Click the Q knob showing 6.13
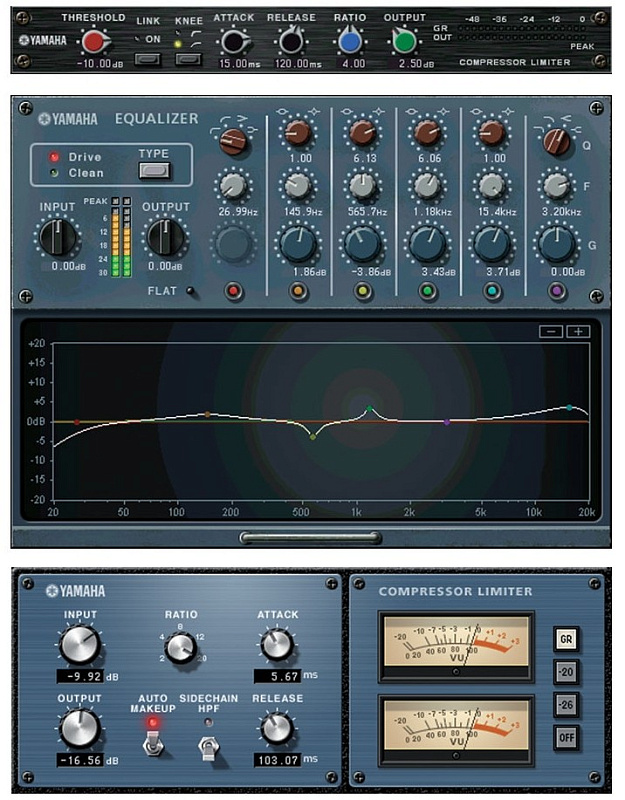This screenshot has width=625, height=800. (363, 133)
